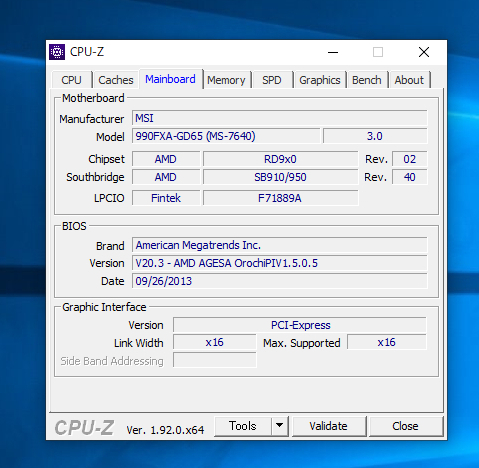Click the PCI-Express version field

point(300,325)
